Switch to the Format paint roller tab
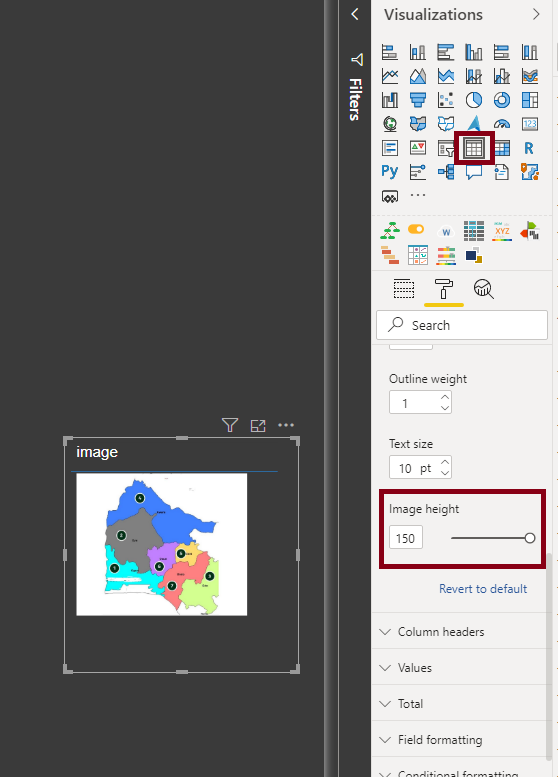Screen dimensions: 558x777 click(444, 289)
